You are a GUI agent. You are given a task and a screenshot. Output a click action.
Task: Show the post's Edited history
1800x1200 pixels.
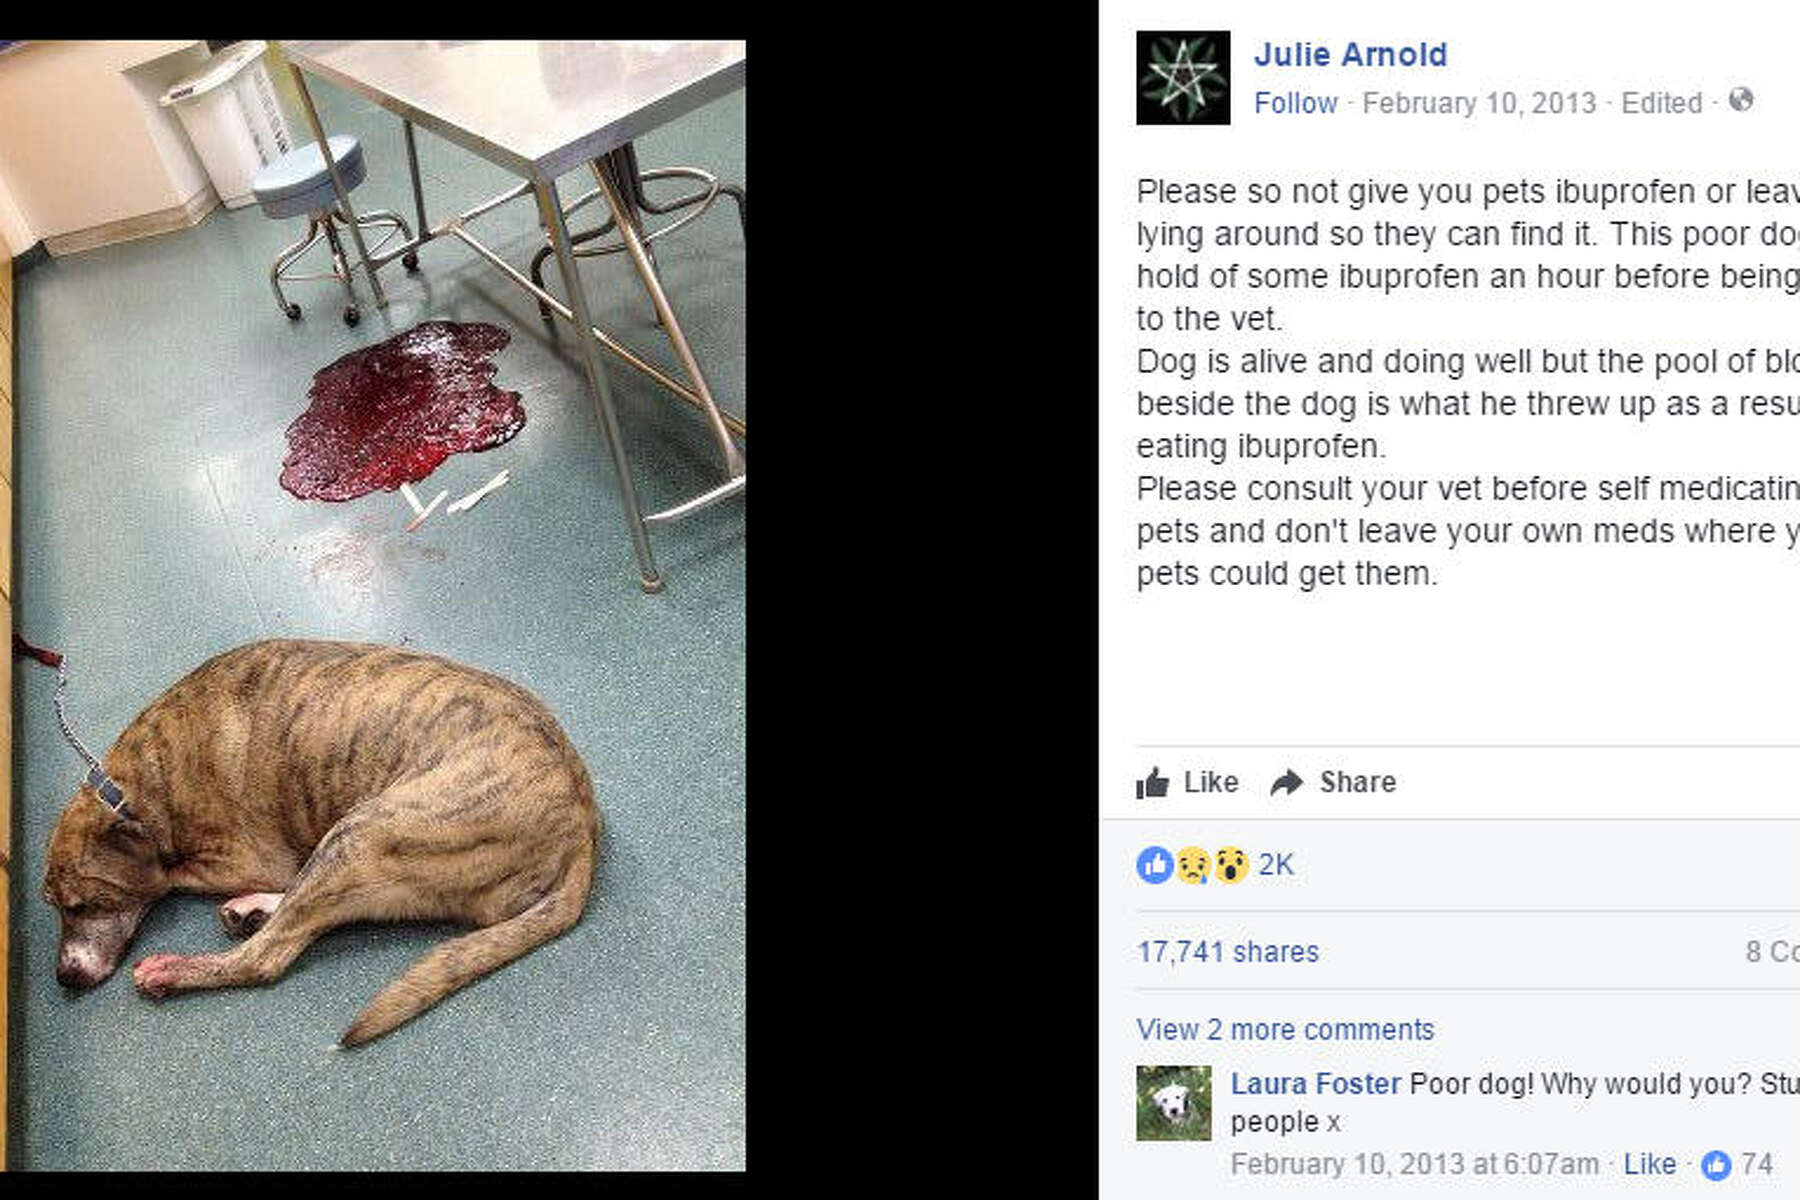click(x=1661, y=103)
